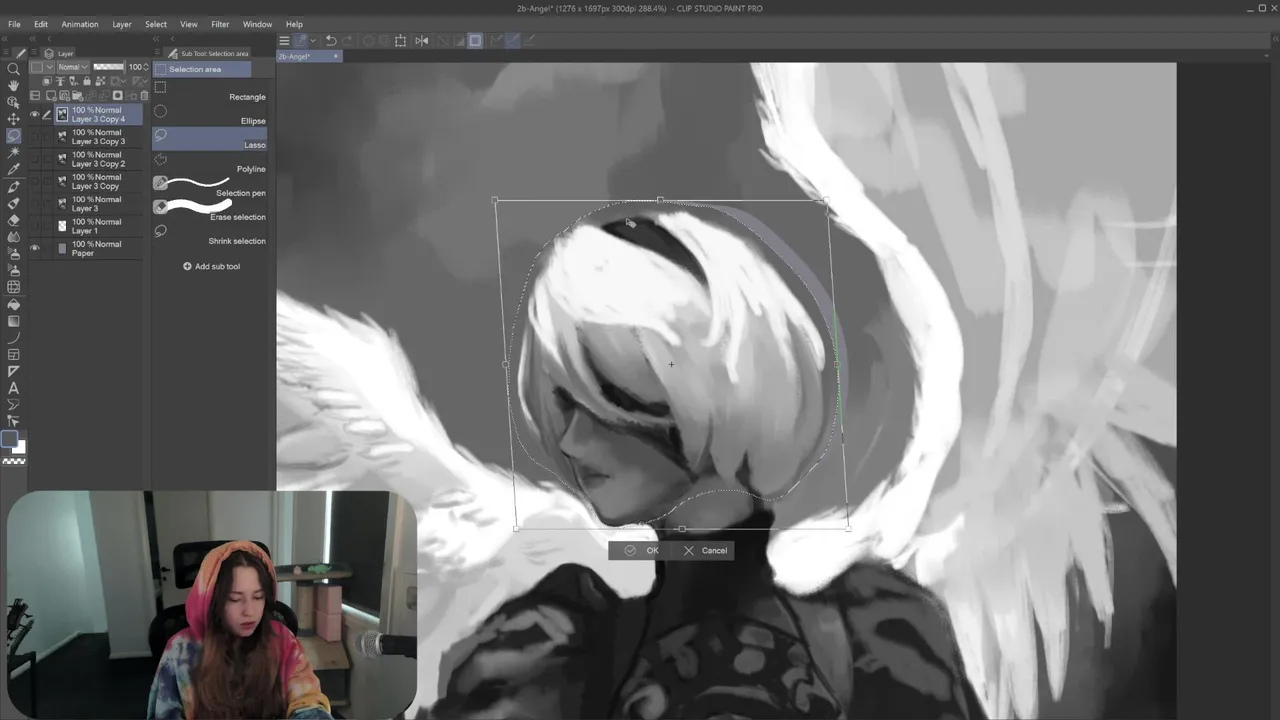
Task: Select the Figure curve tool
Action: pos(13,338)
